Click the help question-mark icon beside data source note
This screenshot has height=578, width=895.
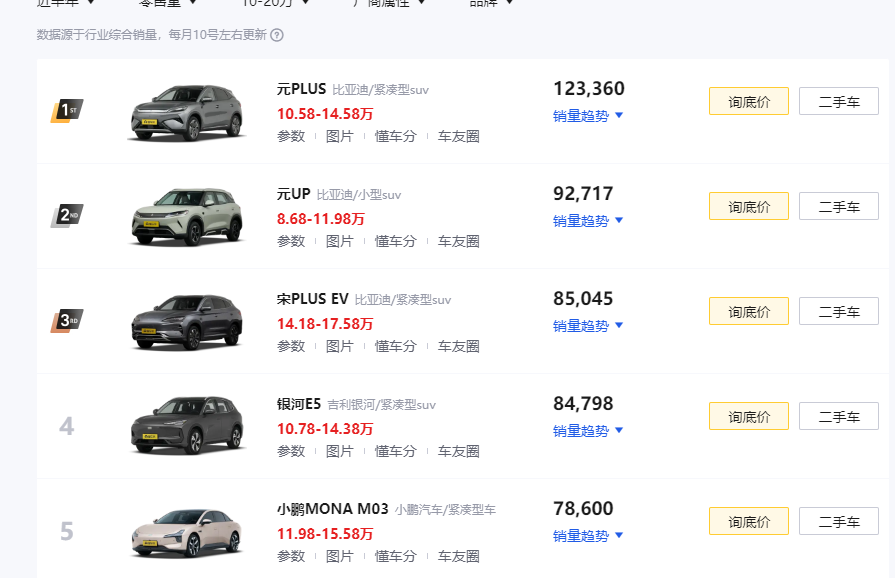[277, 35]
